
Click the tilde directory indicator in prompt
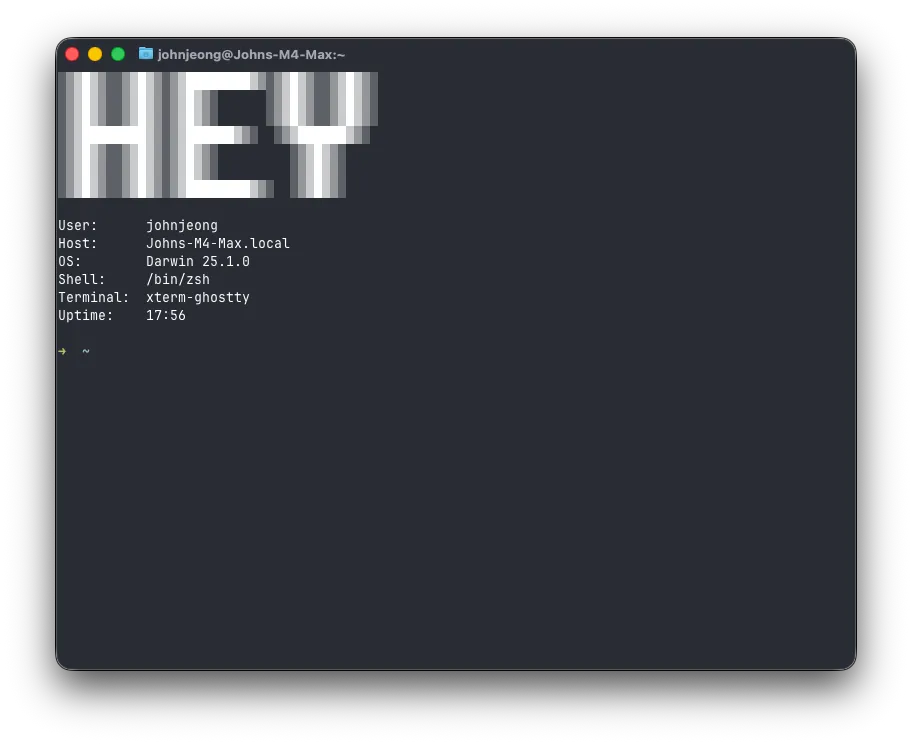[86, 351]
